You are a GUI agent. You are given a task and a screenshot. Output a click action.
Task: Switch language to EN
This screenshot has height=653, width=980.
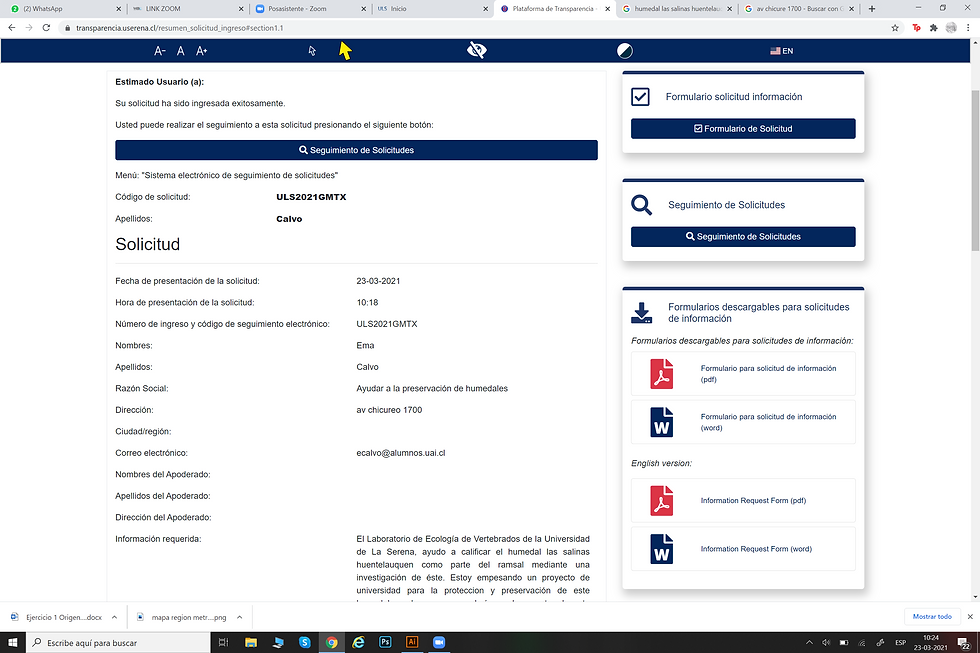point(781,51)
